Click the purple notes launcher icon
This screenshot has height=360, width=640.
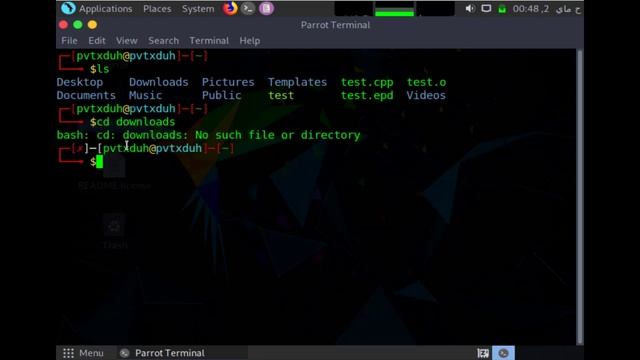coord(266,8)
